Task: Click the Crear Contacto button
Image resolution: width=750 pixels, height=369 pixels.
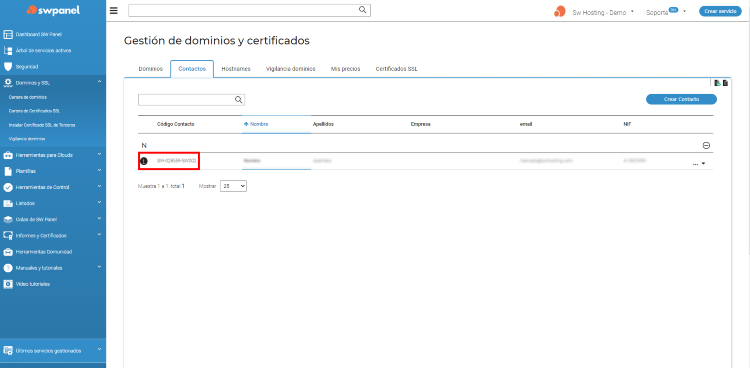Action: click(682, 99)
